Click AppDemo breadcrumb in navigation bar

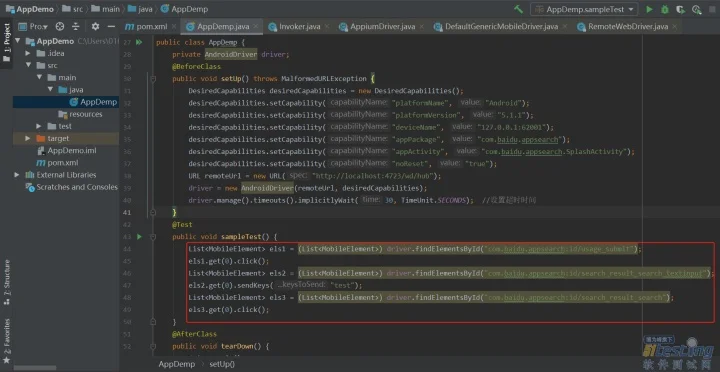(29, 9)
